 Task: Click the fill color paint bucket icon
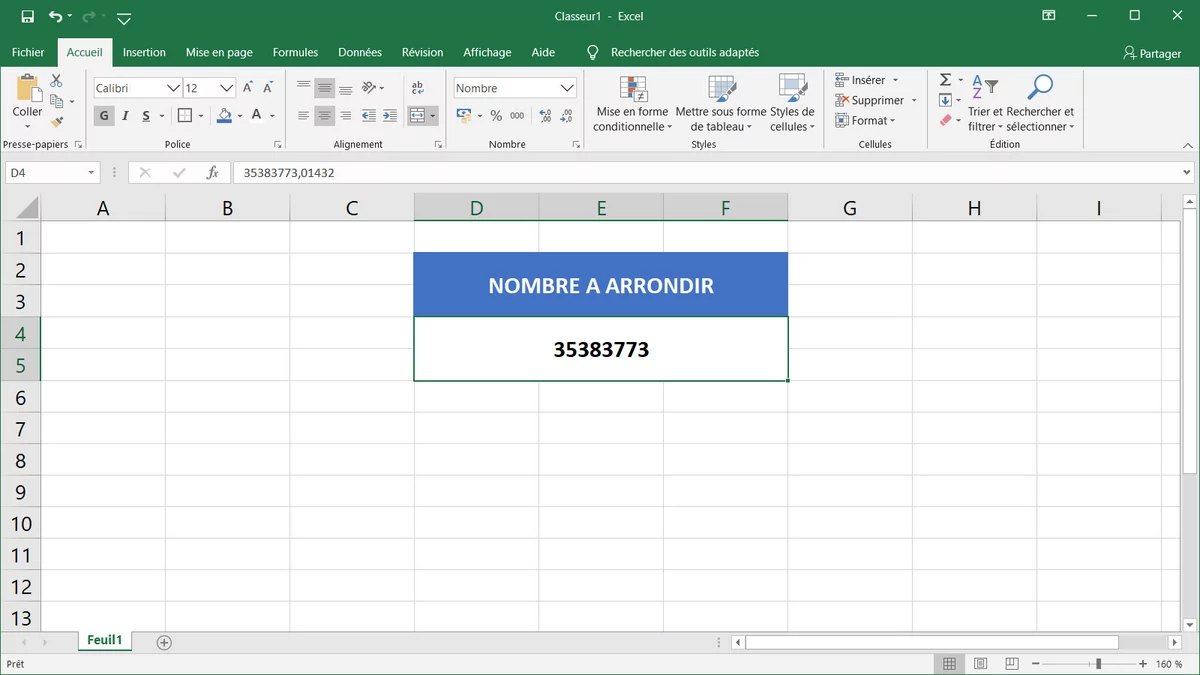click(224, 116)
